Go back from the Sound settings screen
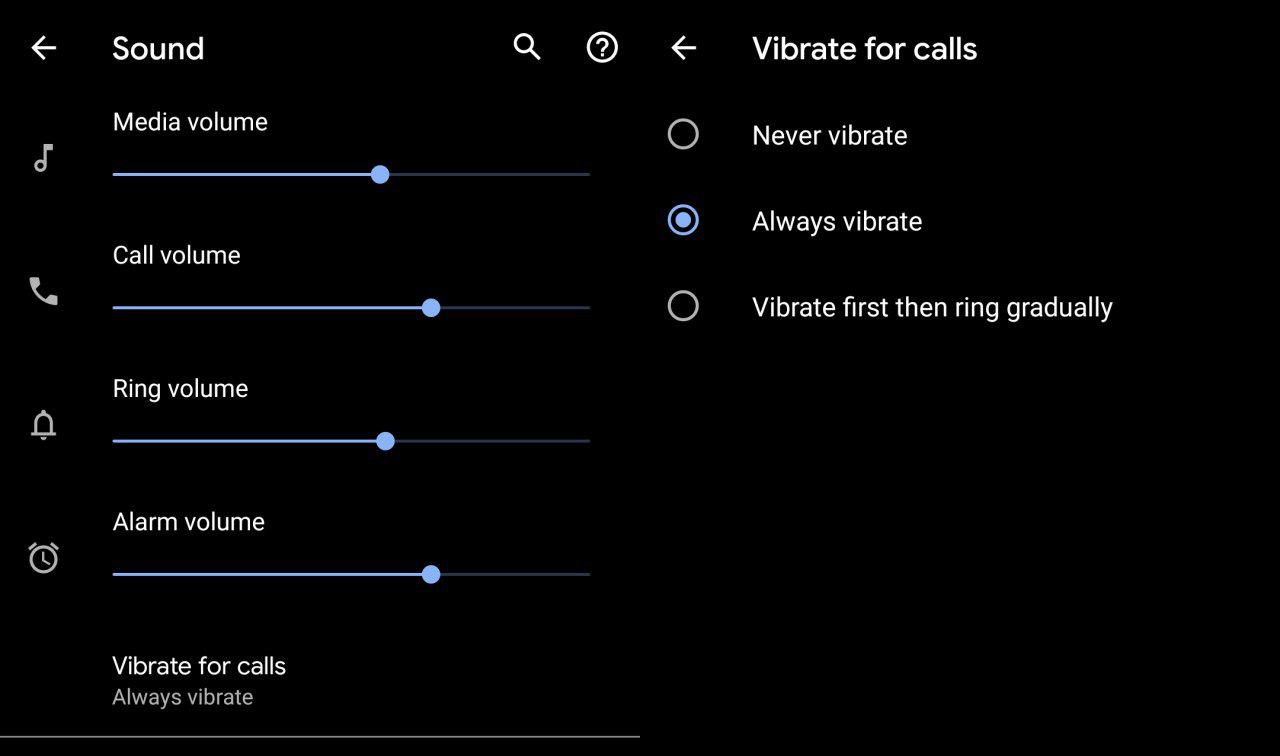This screenshot has height=756, width=1280. [x=44, y=48]
